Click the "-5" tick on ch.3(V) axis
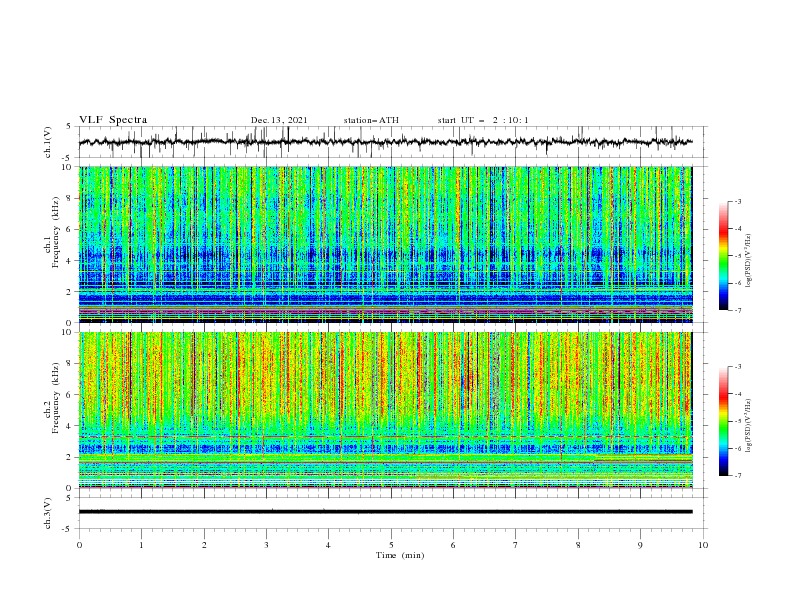The image size is (792, 612). [x=68, y=529]
